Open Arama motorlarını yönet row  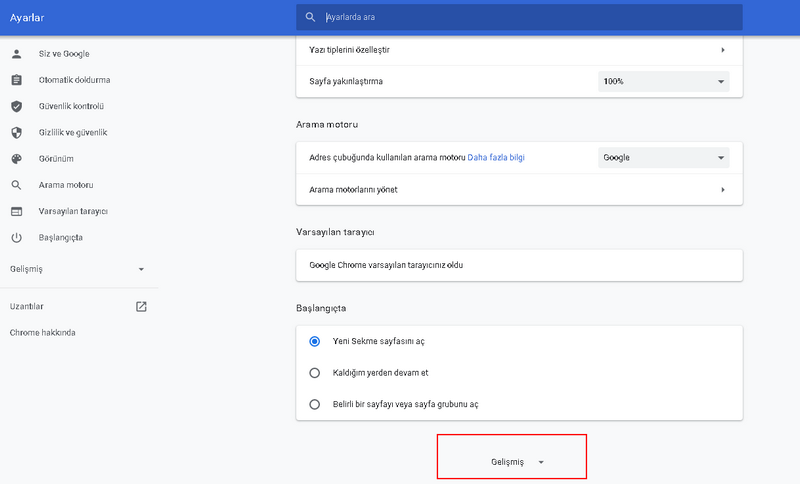point(519,189)
